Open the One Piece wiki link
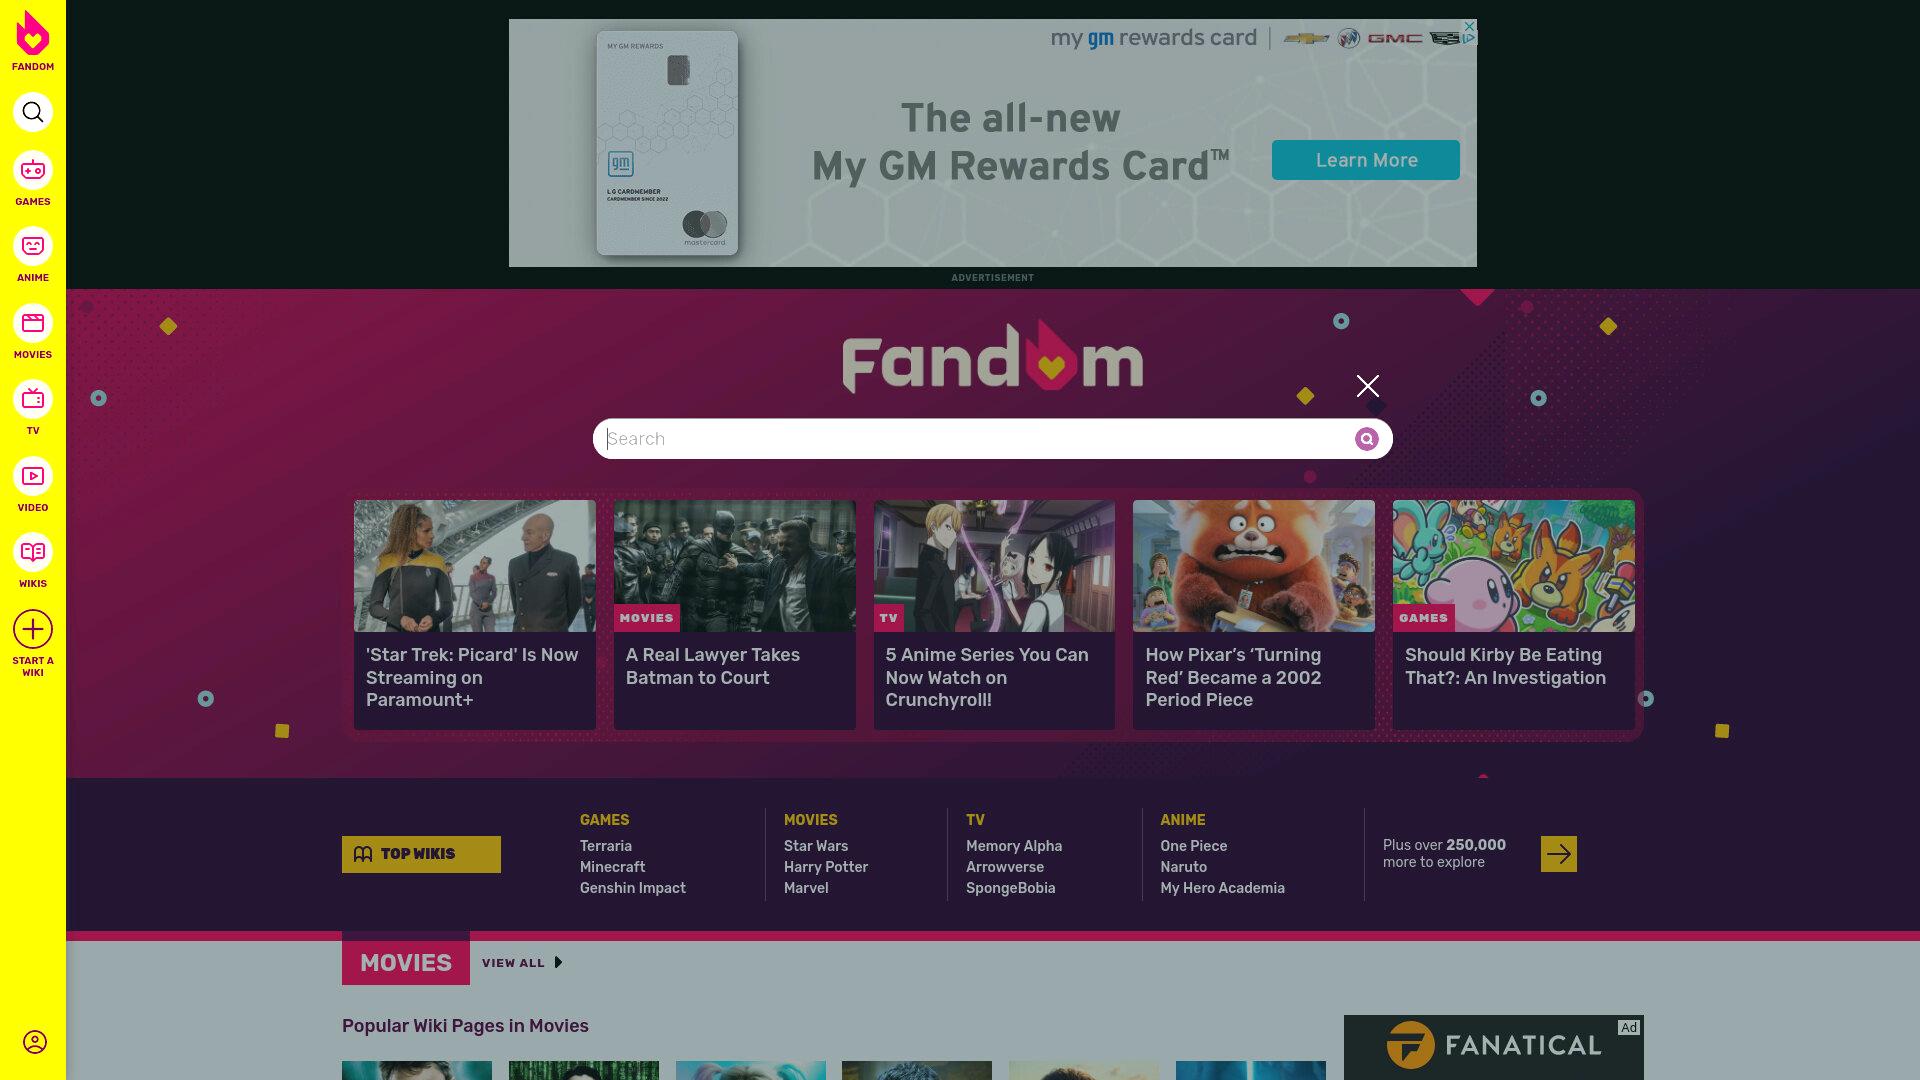This screenshot has width=1920, height=1080. tap(1194, 846)
